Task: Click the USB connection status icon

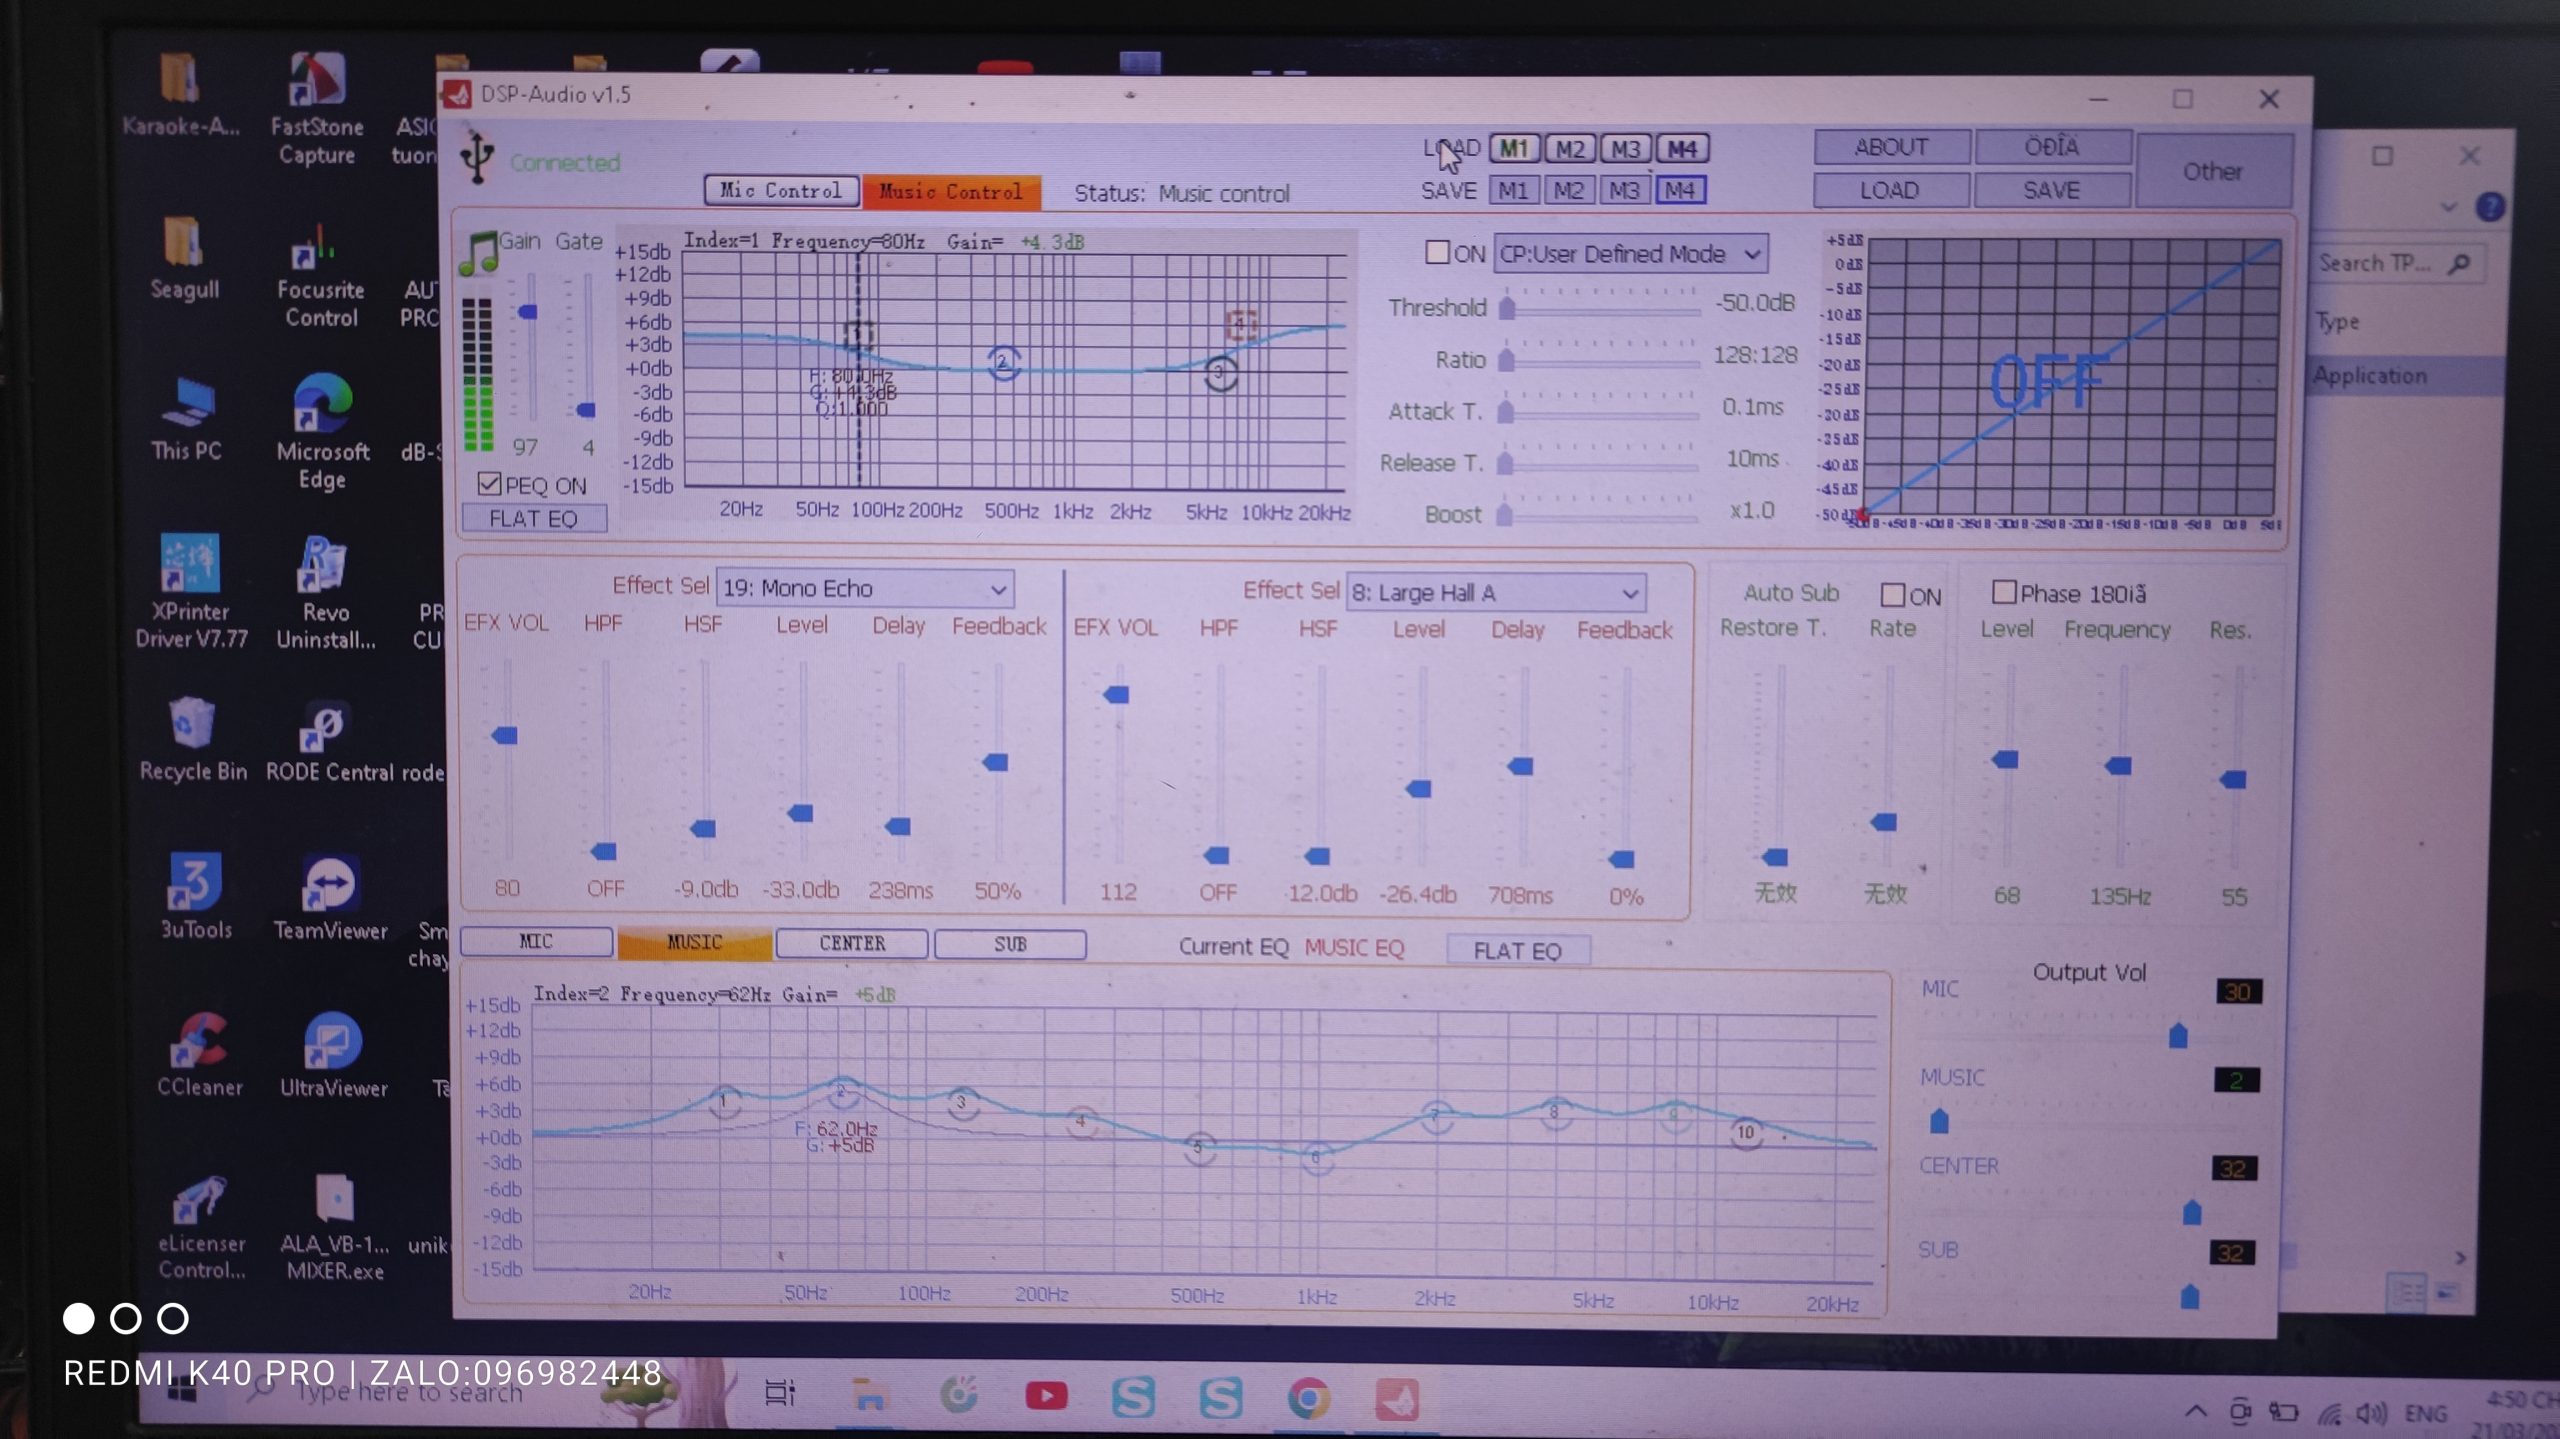Action: 477,157
